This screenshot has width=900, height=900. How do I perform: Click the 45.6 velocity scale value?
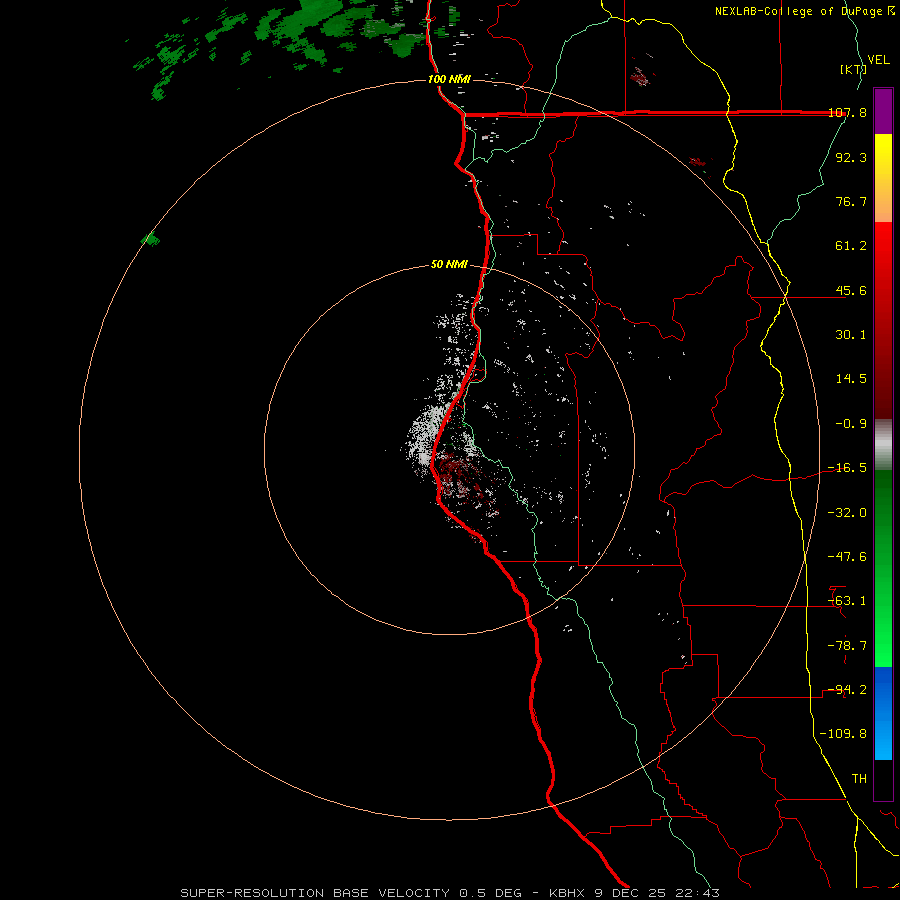[851, 290]
